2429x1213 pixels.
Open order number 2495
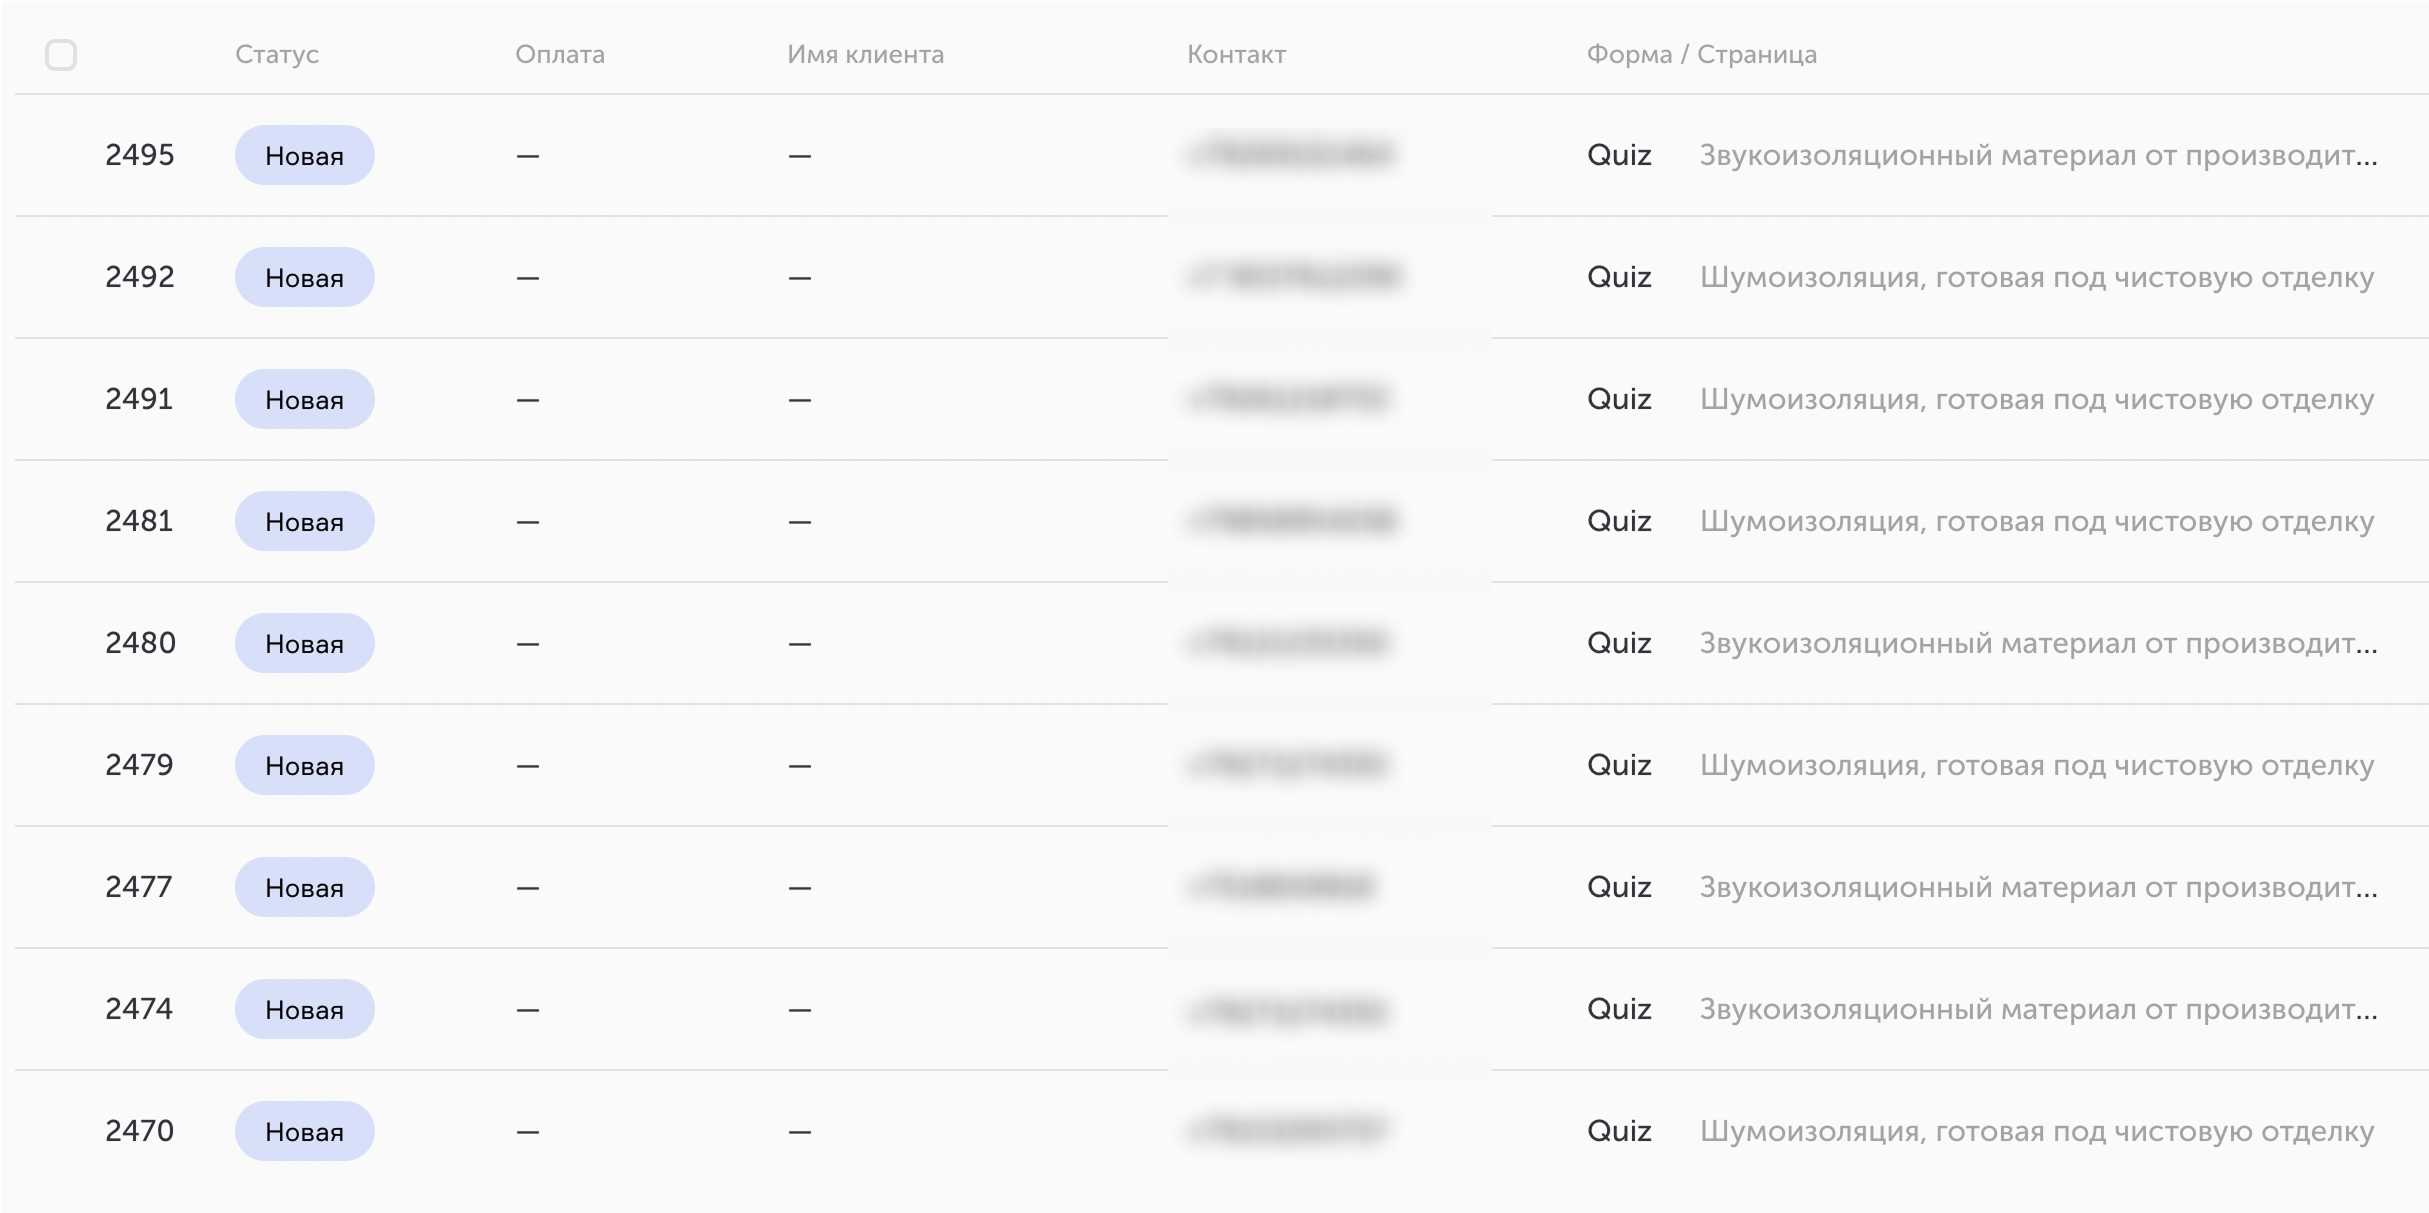click(x=140, y=155)
